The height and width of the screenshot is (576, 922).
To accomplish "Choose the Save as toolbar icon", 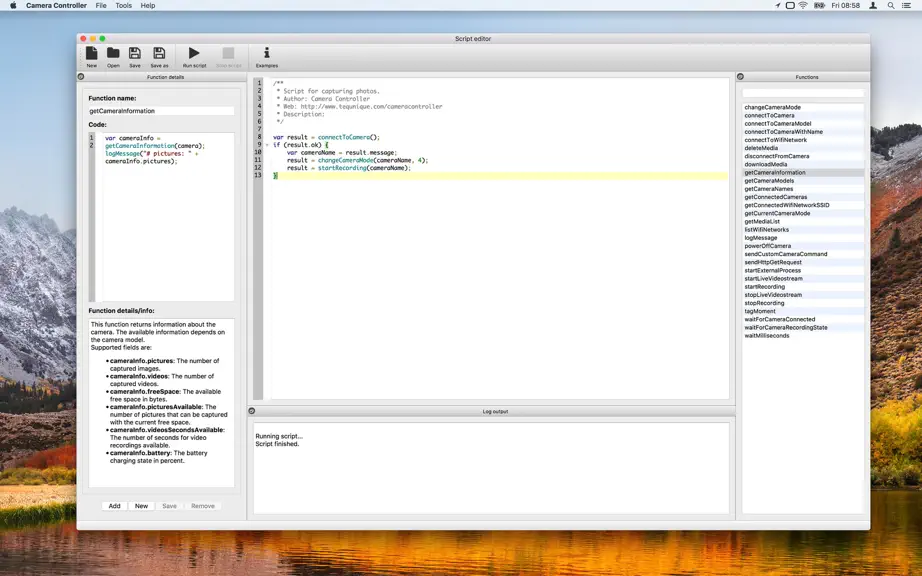I will tap(159, 57).
